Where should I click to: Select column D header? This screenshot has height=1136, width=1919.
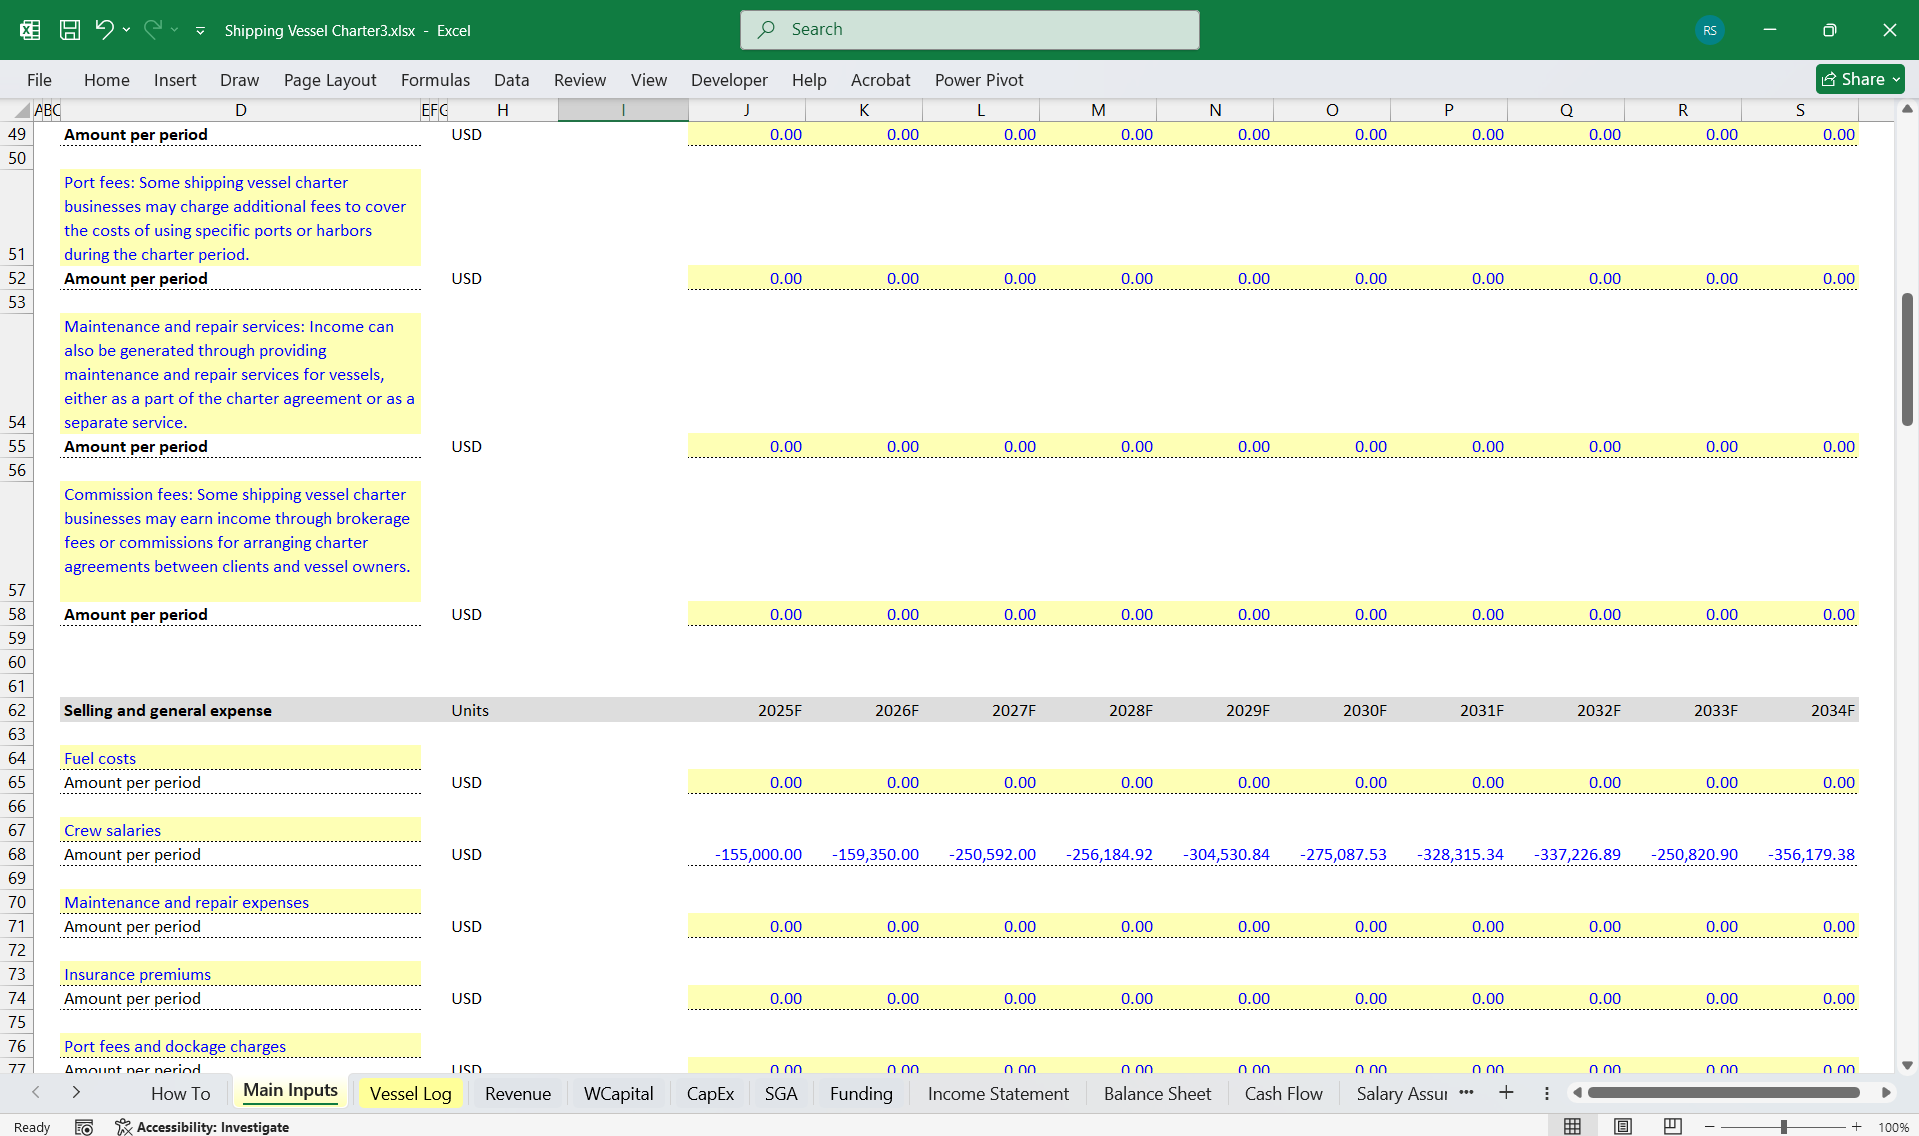[x=240, y=110]
